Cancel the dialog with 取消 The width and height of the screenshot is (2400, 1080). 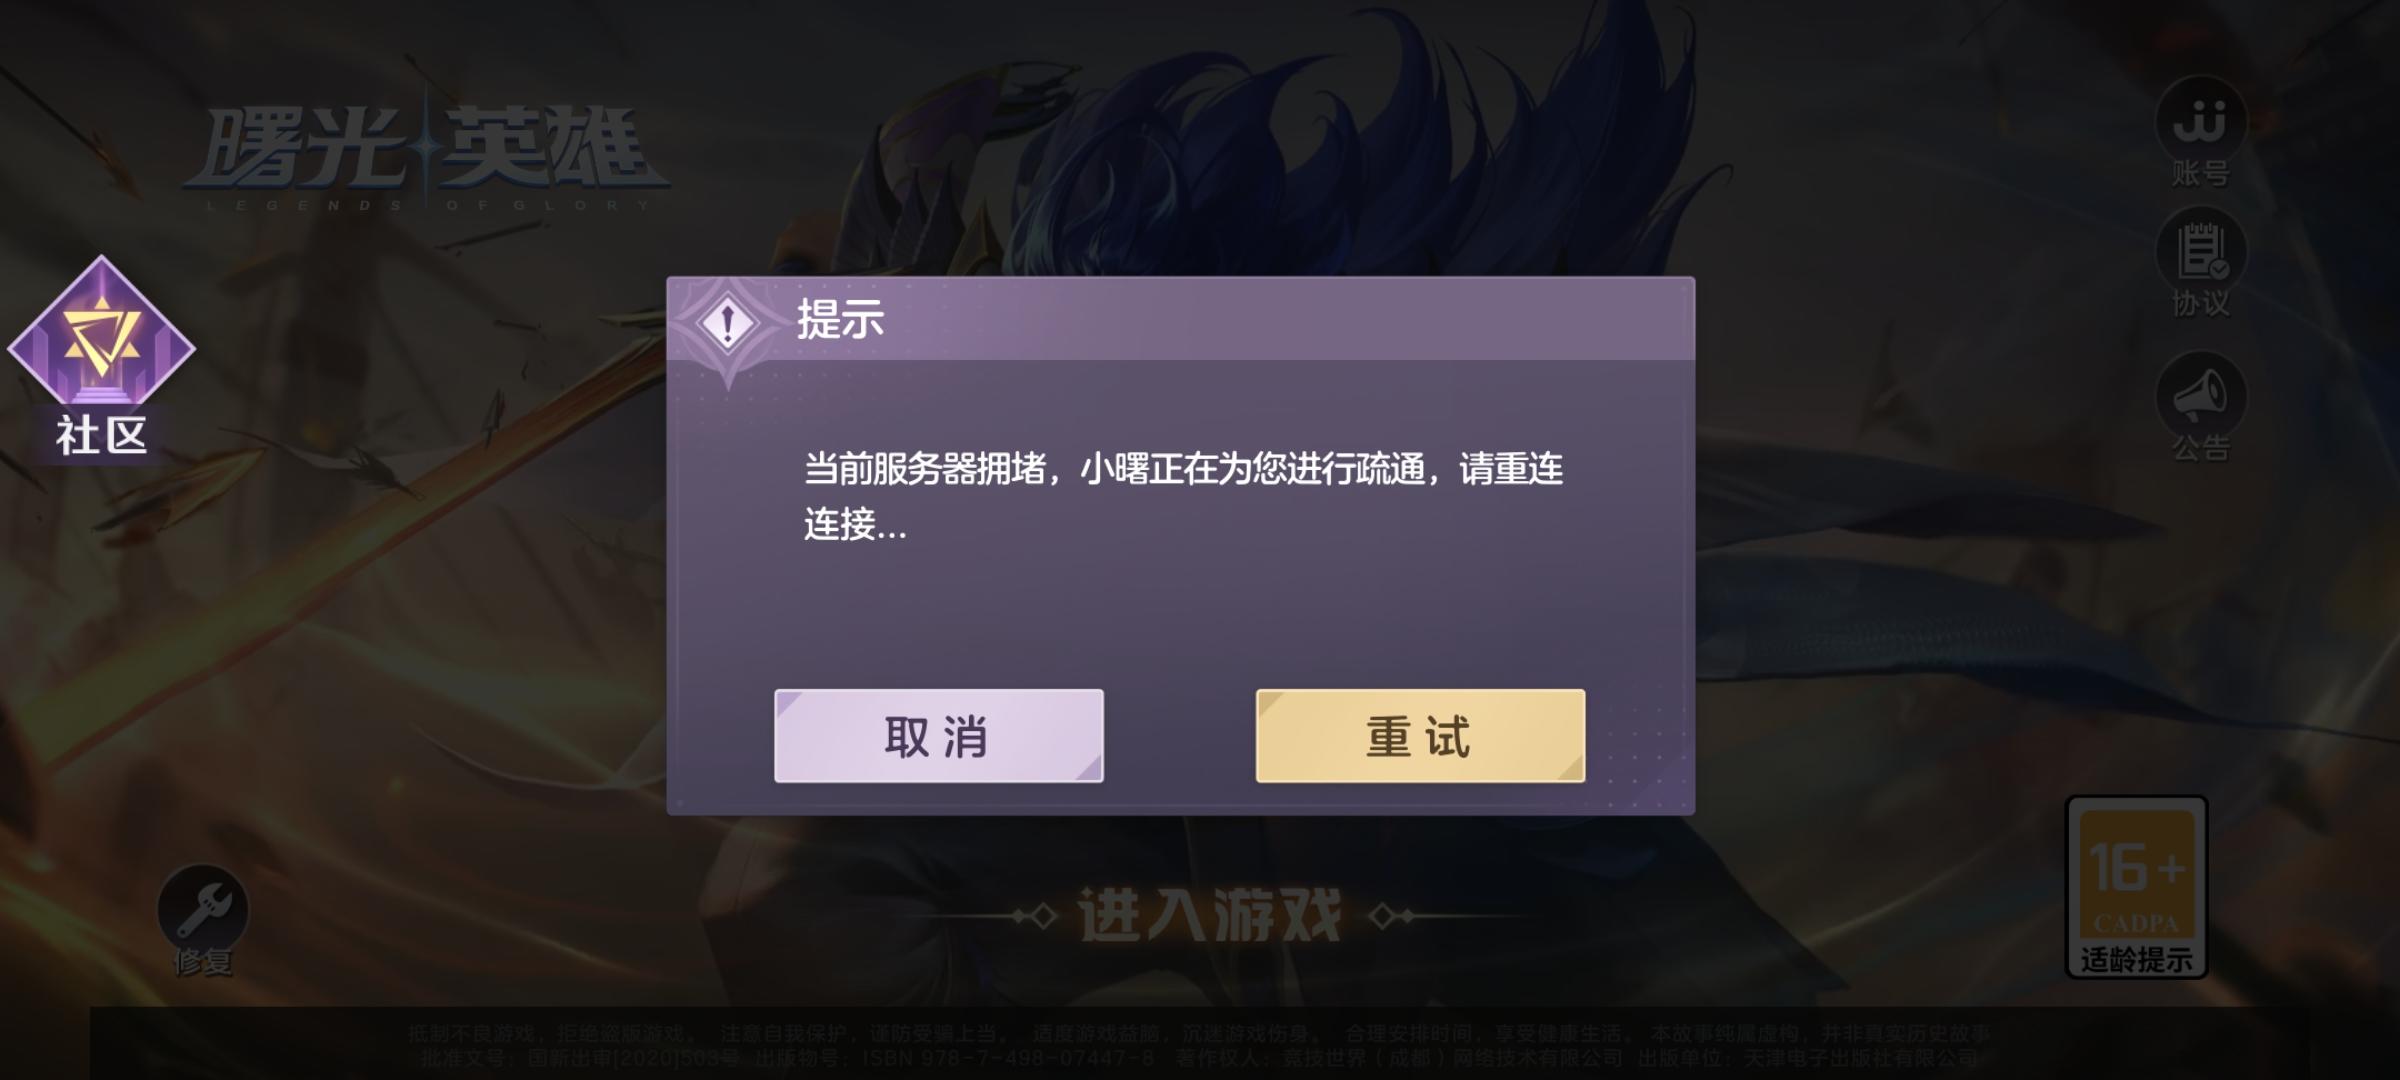(939, 736)
